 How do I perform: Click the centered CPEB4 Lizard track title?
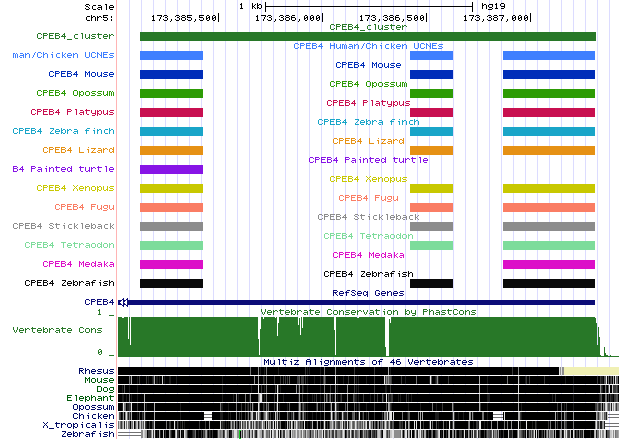pyautogui.click(x=366, y=140)
